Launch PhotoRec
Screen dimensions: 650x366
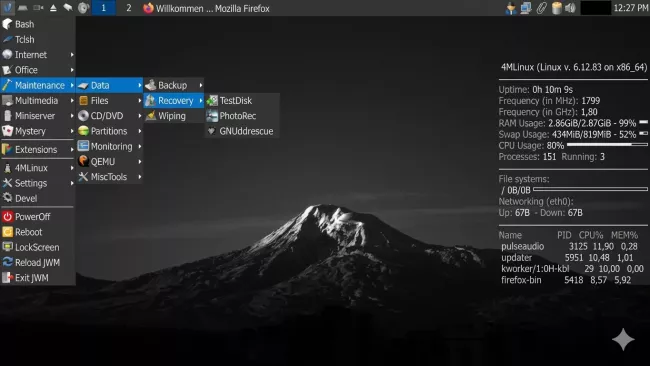[x=242, y=116]
